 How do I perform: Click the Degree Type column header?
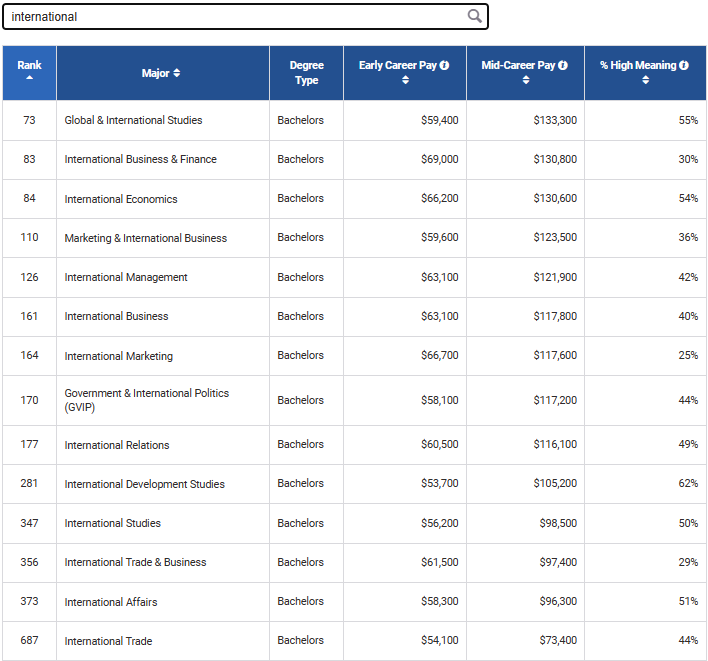[x=306, y=73]
